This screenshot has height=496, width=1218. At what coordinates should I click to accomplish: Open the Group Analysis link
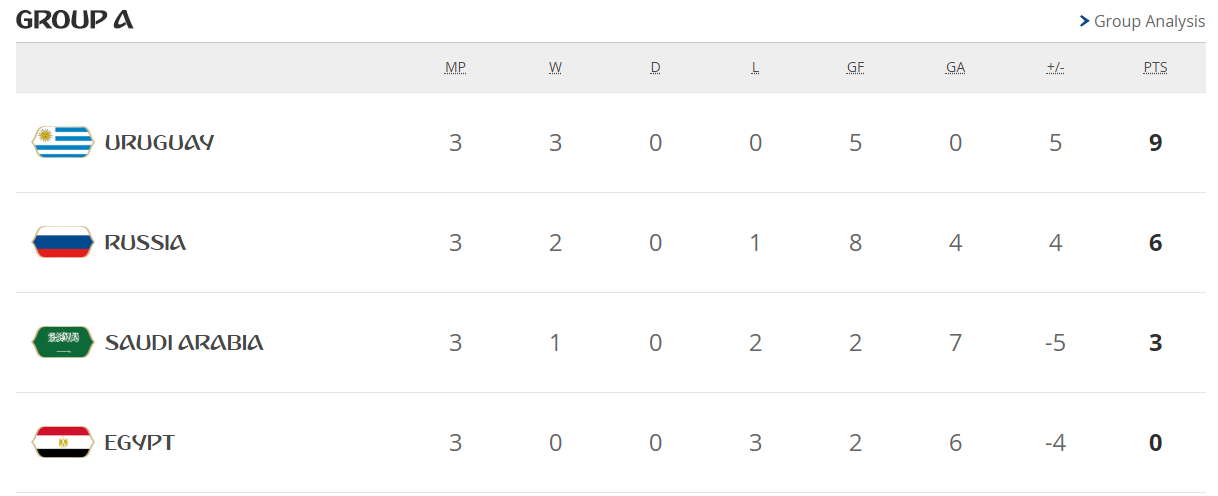point(1149,21)
